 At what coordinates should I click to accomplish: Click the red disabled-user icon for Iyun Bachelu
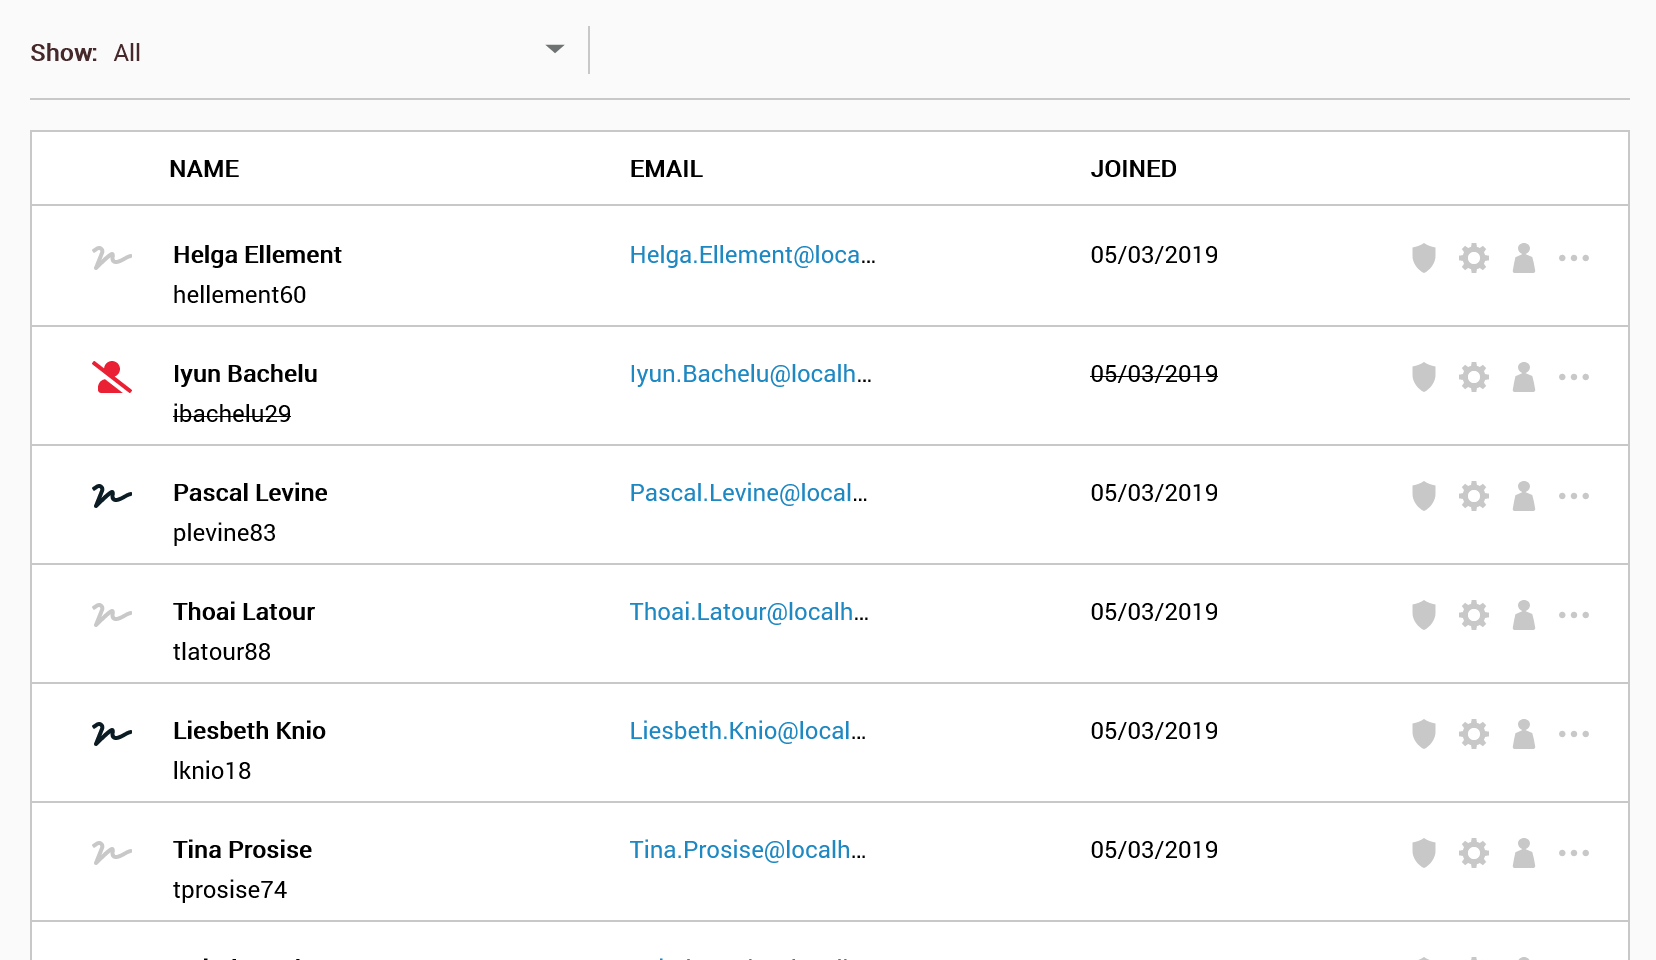[112, 377]
